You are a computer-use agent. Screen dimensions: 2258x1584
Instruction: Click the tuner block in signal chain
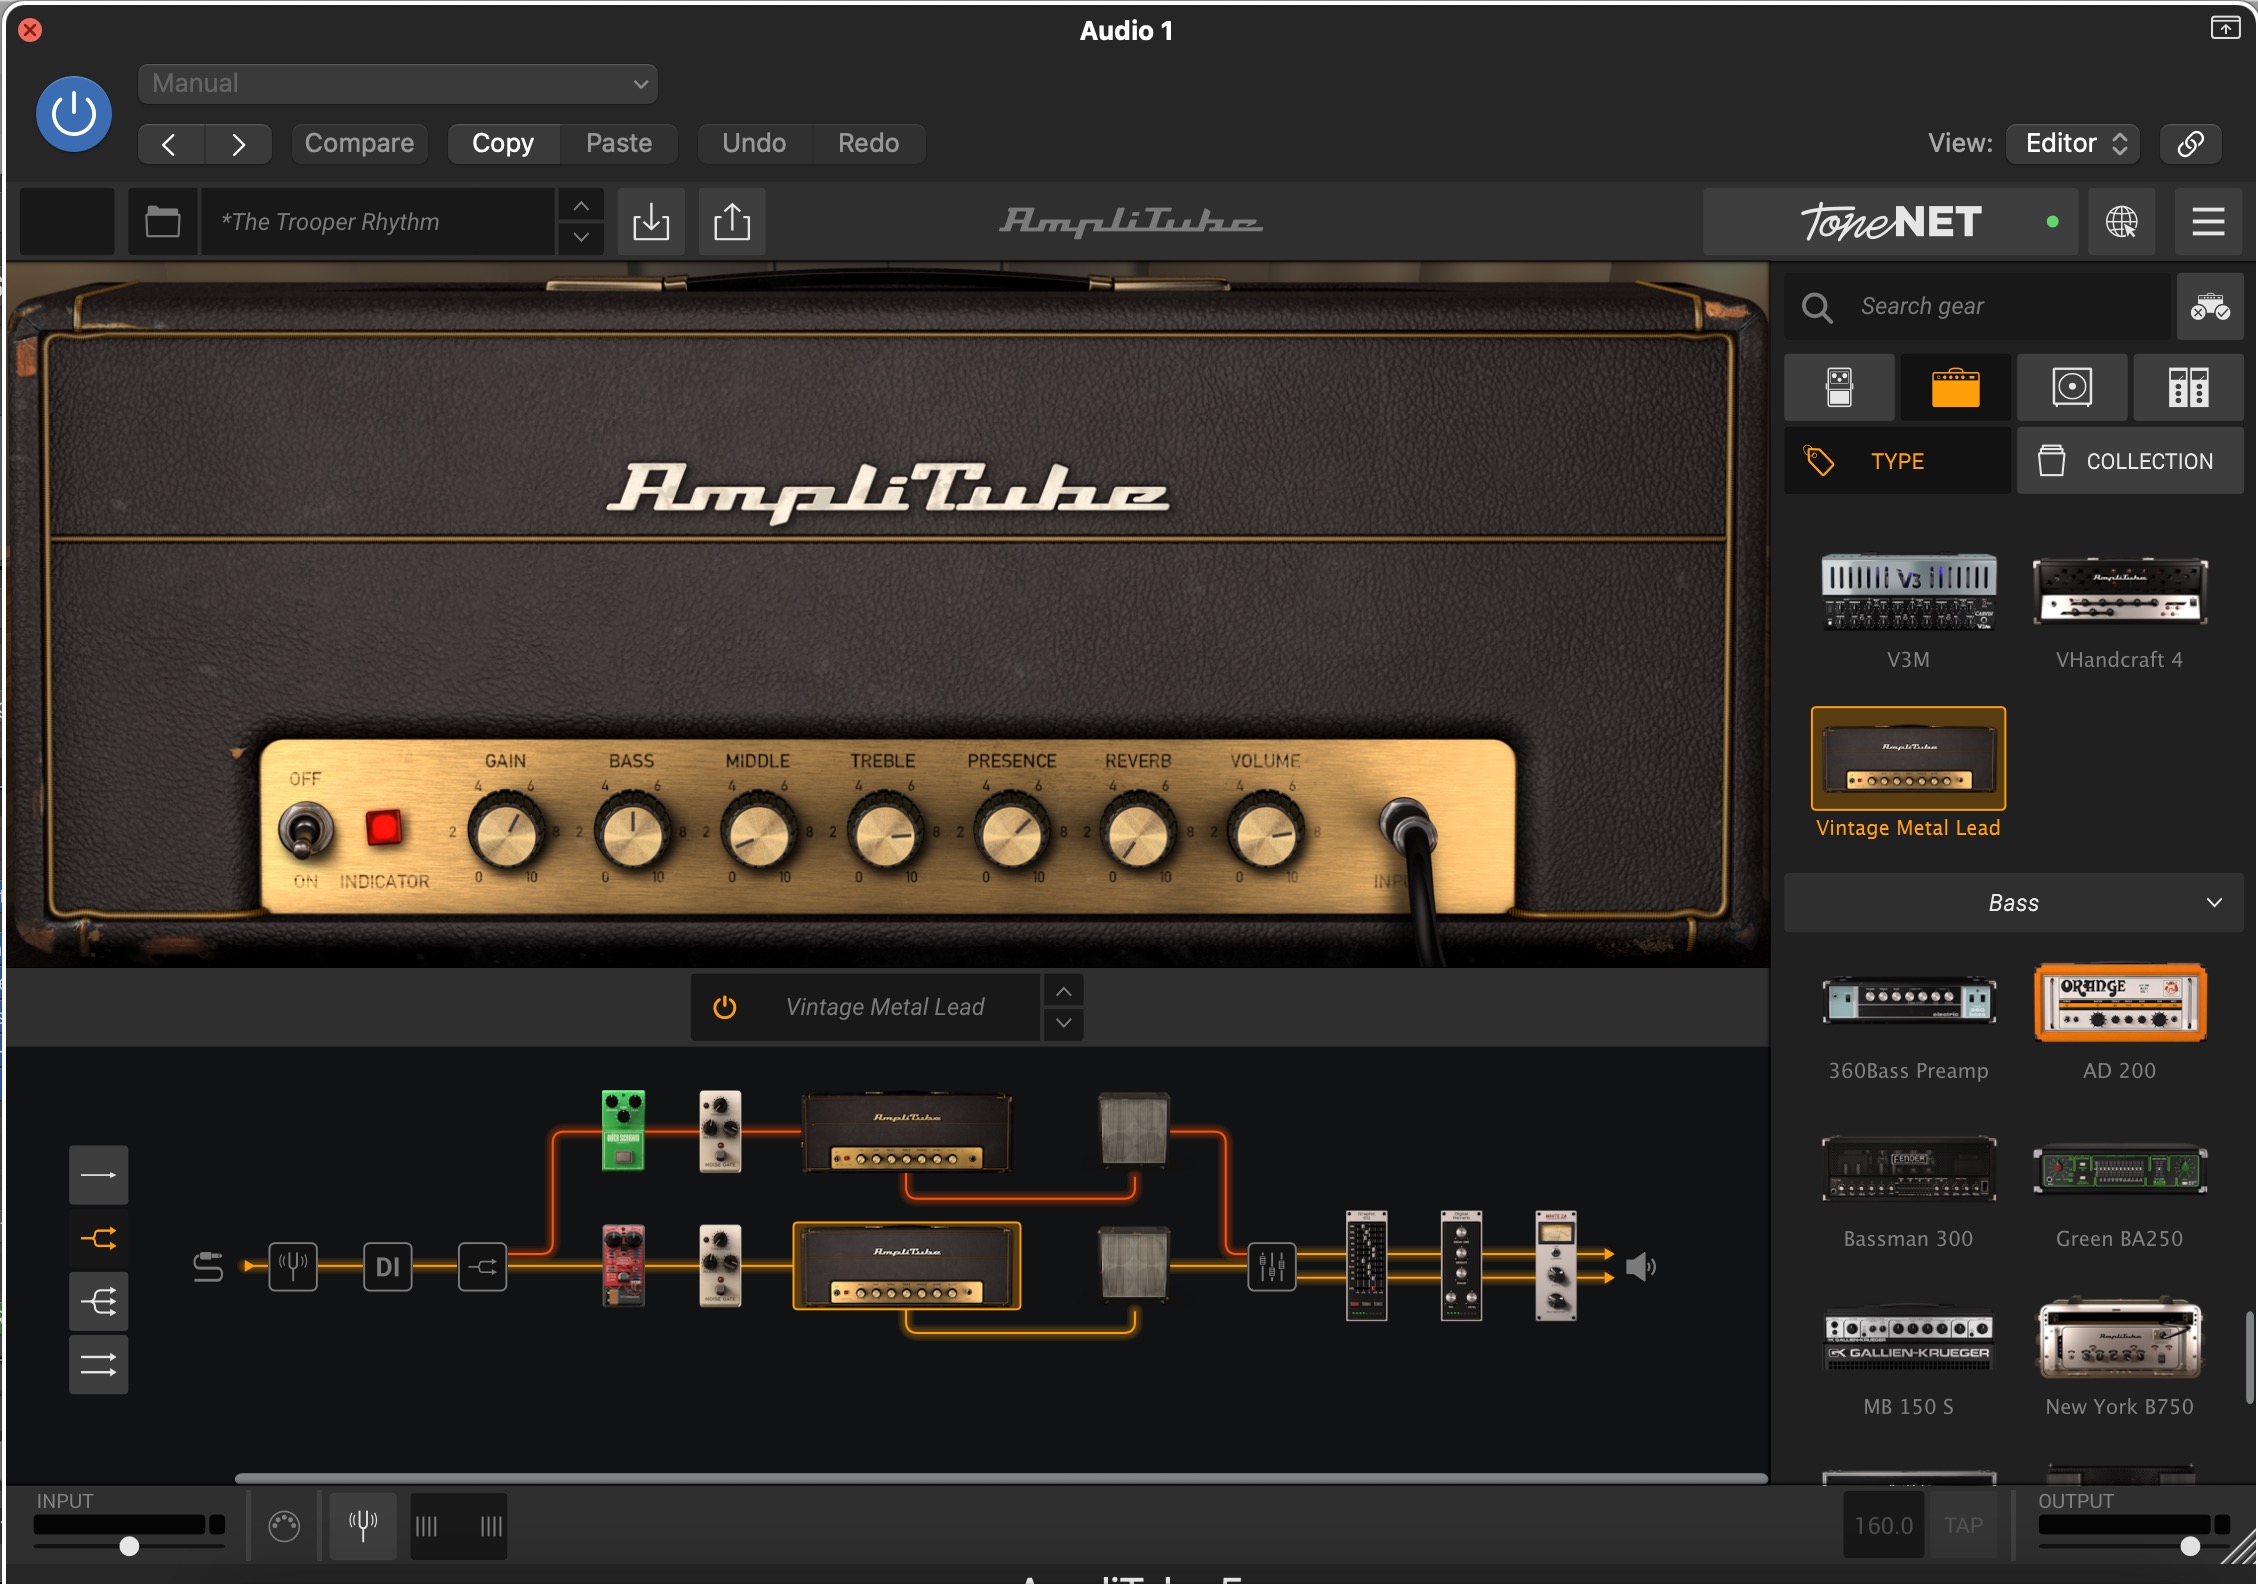292,1266
